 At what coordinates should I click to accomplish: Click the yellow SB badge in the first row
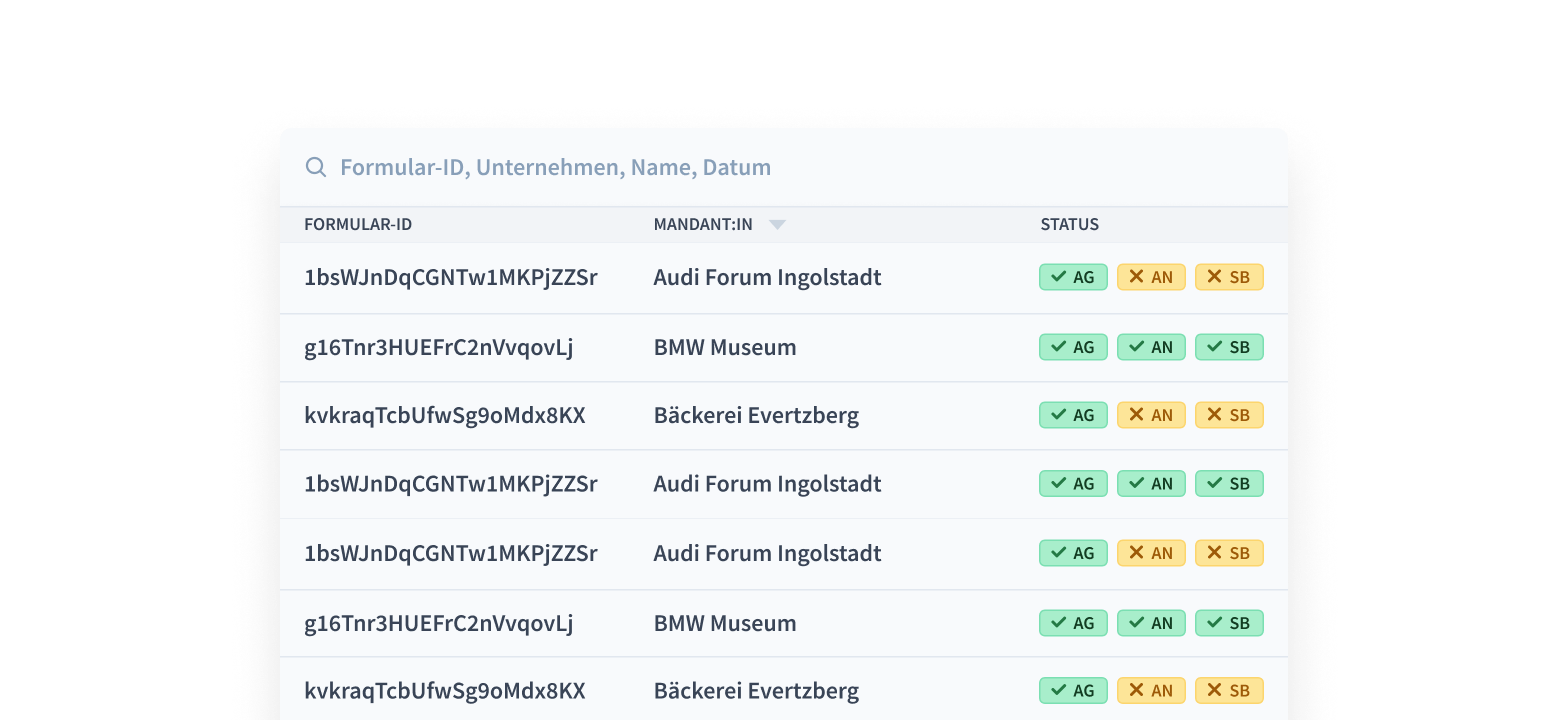(1229, 277)
